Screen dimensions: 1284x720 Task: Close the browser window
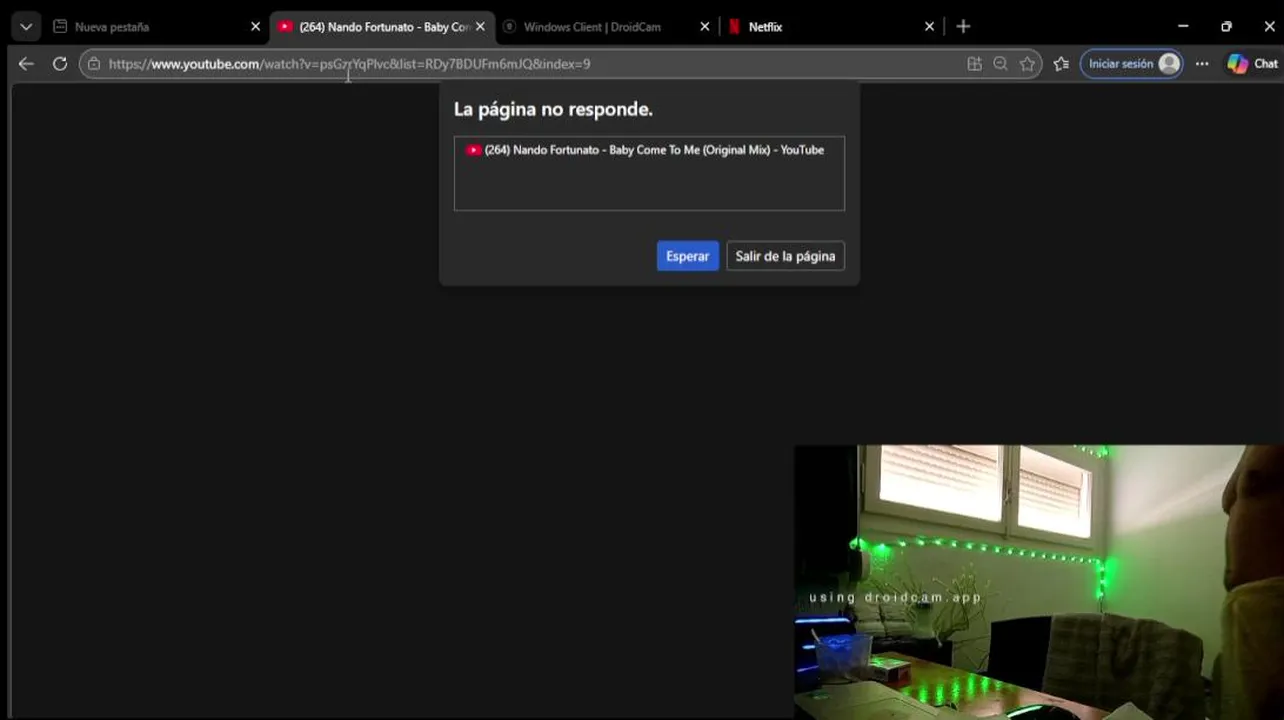1269,27
